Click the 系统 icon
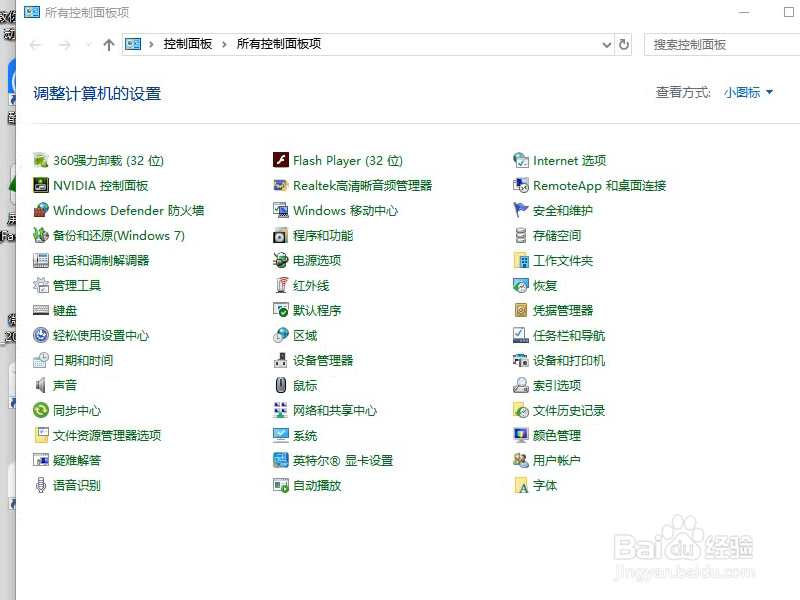Screen dimensions: 800x600 (281, 435)
